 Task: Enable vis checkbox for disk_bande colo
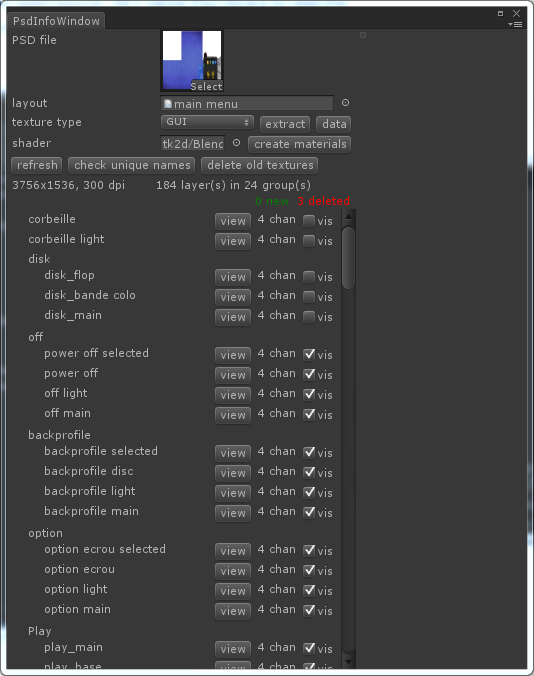[309, 297]
